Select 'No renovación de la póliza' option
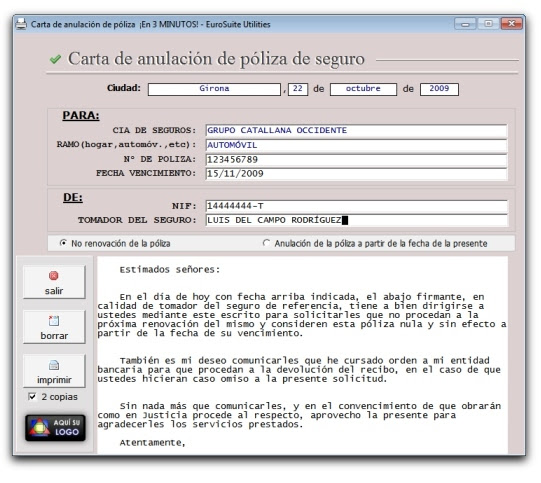541x483 pixels. (x=63, y=243)
